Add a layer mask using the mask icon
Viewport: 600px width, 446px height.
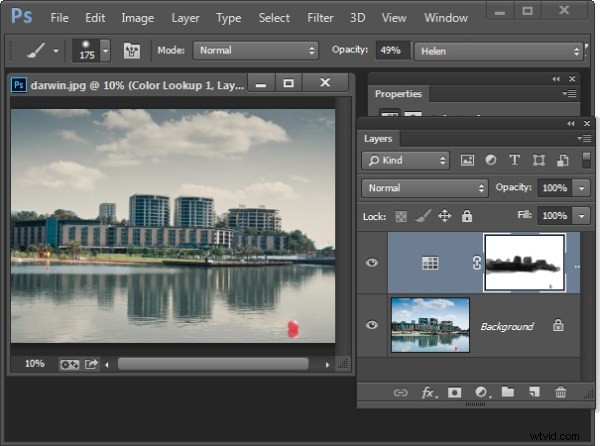tap(455, 392)
